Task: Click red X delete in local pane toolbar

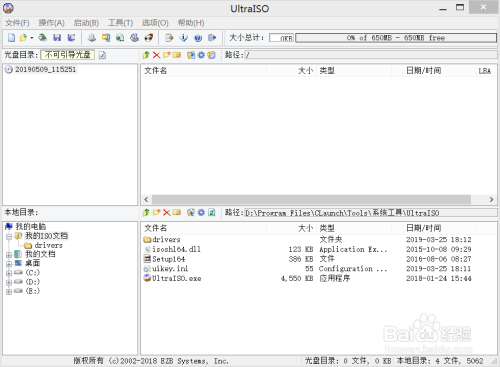Action: click(167, 212)
